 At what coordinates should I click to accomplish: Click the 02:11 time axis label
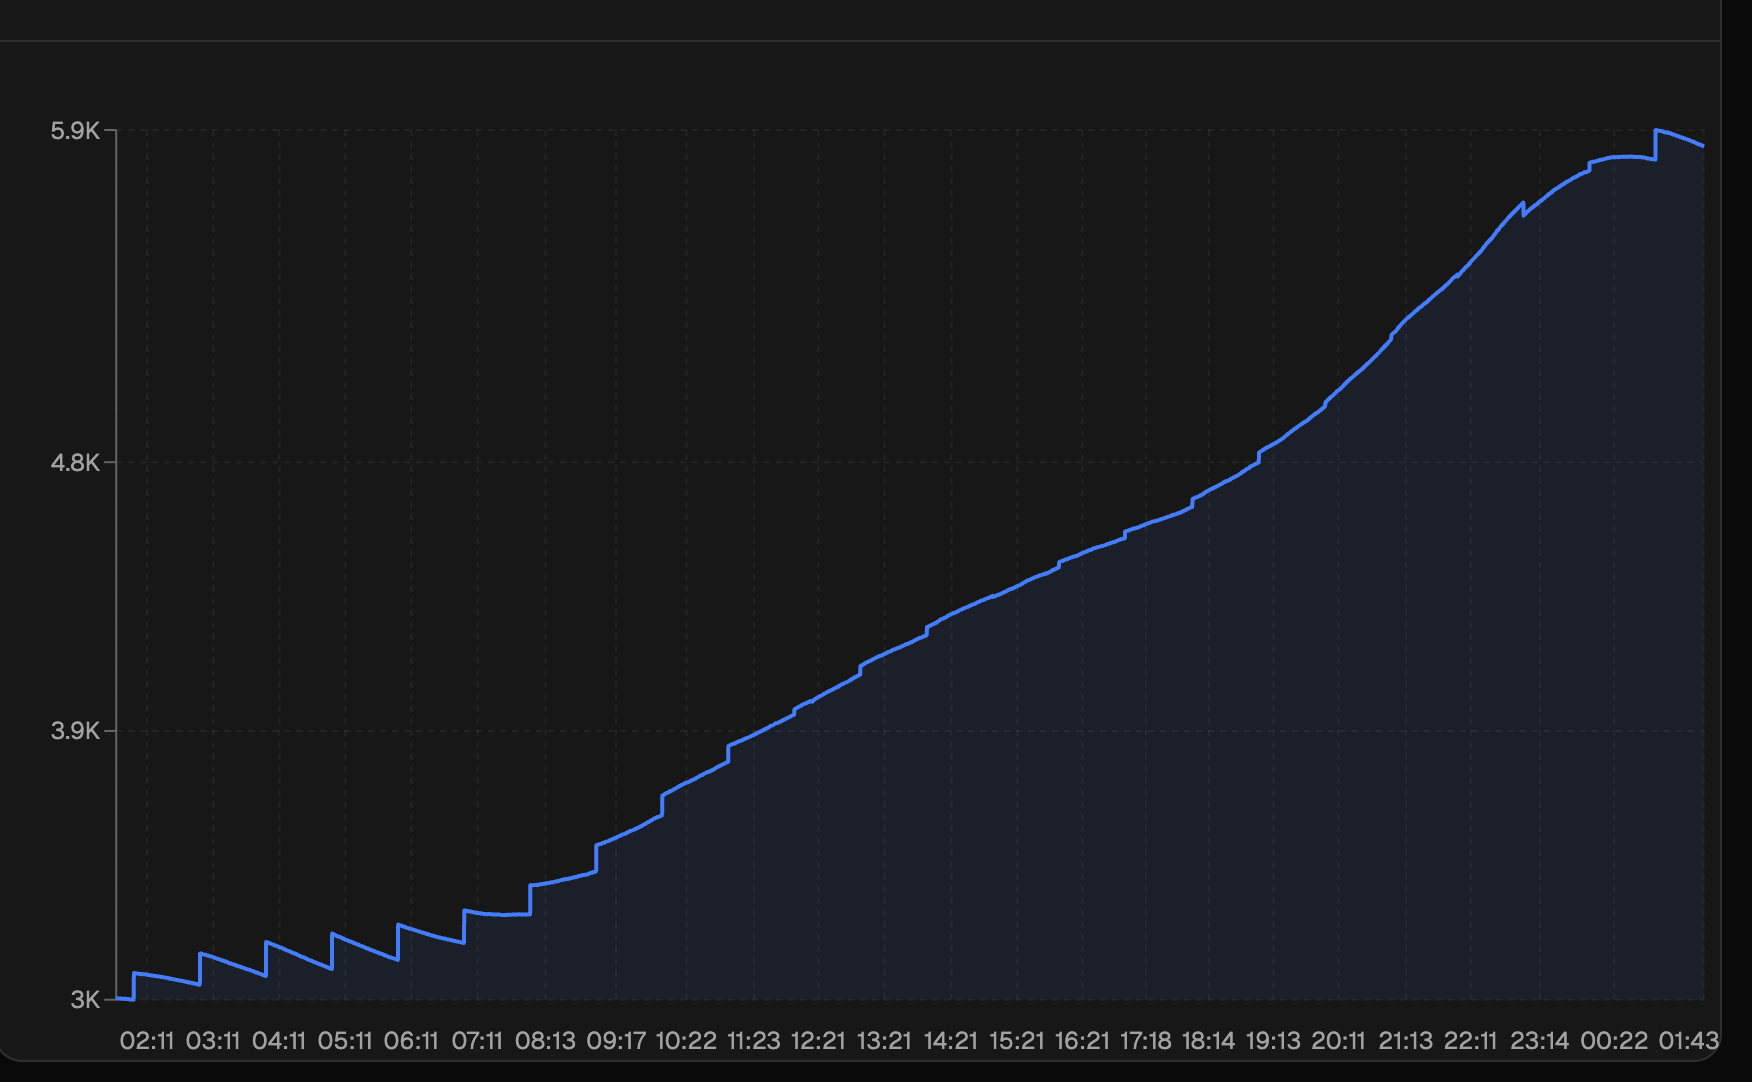[x=147, y=1041]
